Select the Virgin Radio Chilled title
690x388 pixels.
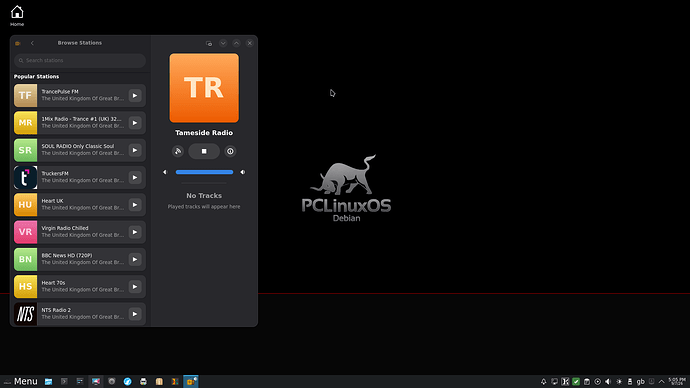click(x=65, y=228)
